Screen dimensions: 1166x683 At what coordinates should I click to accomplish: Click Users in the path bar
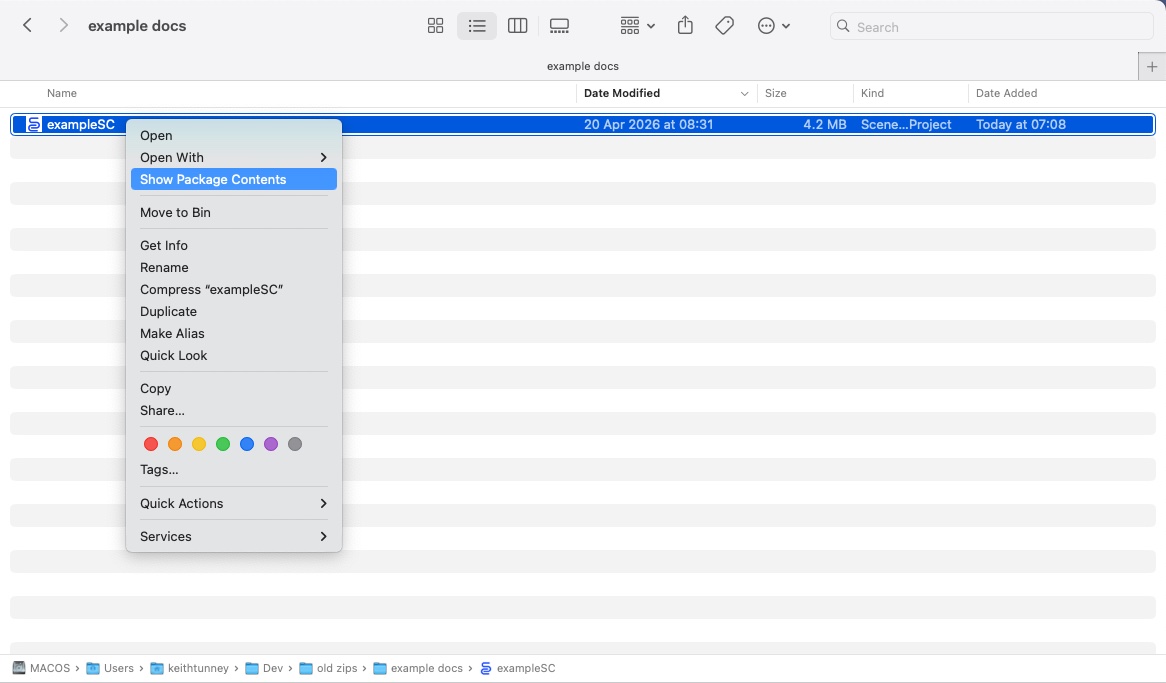pos(110,668)
